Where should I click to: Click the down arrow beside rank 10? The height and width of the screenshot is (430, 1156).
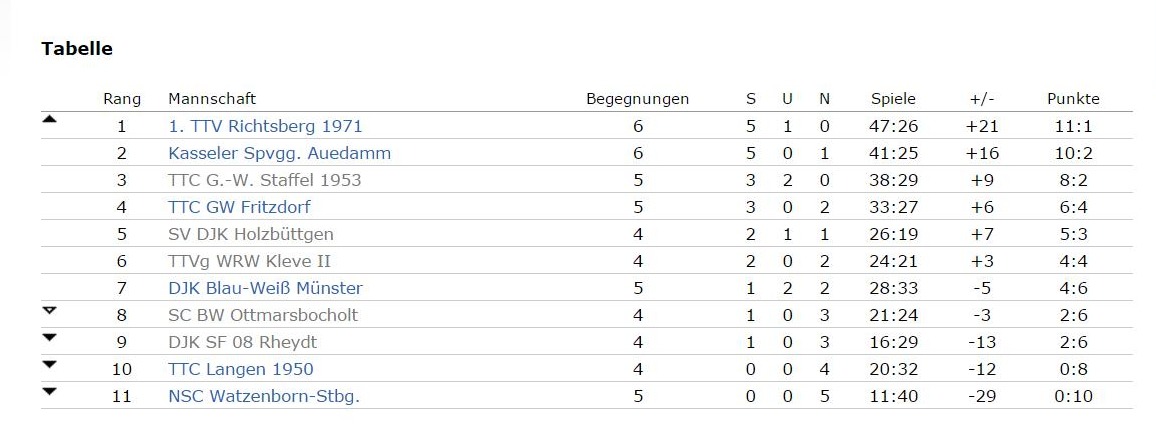click(49, 364)
